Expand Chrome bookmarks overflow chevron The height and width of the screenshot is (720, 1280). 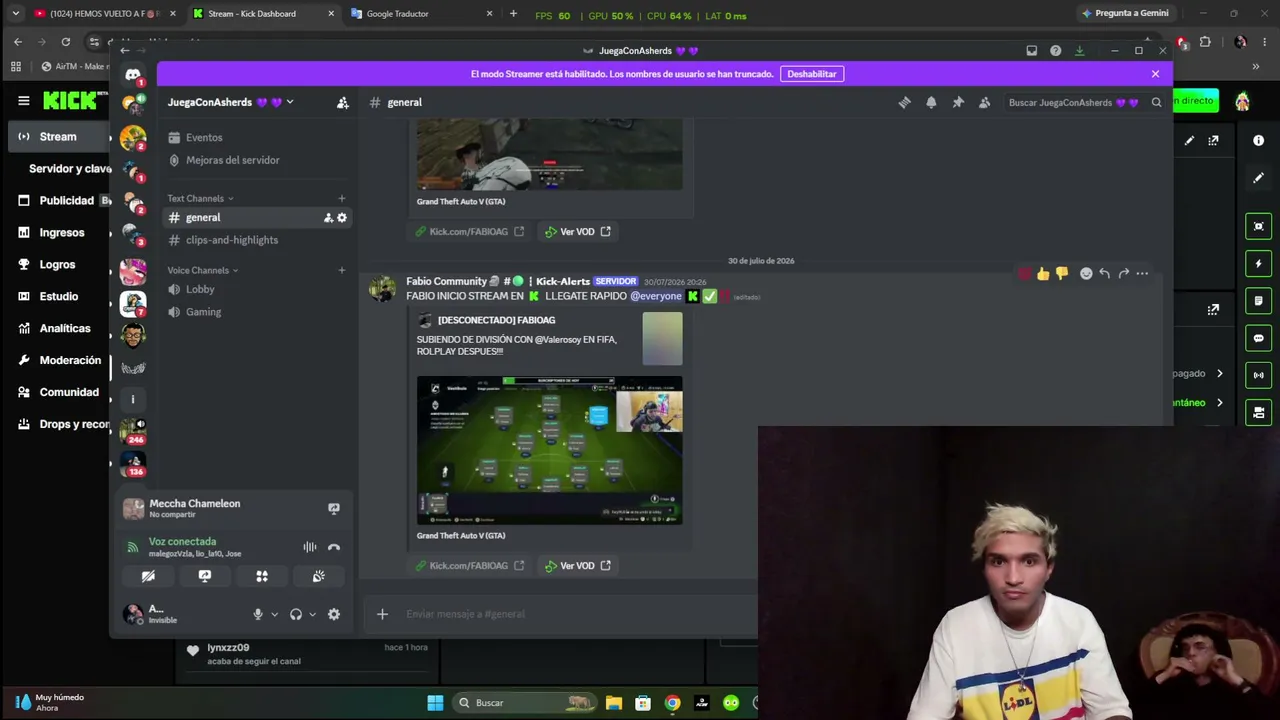[1256, 67]
